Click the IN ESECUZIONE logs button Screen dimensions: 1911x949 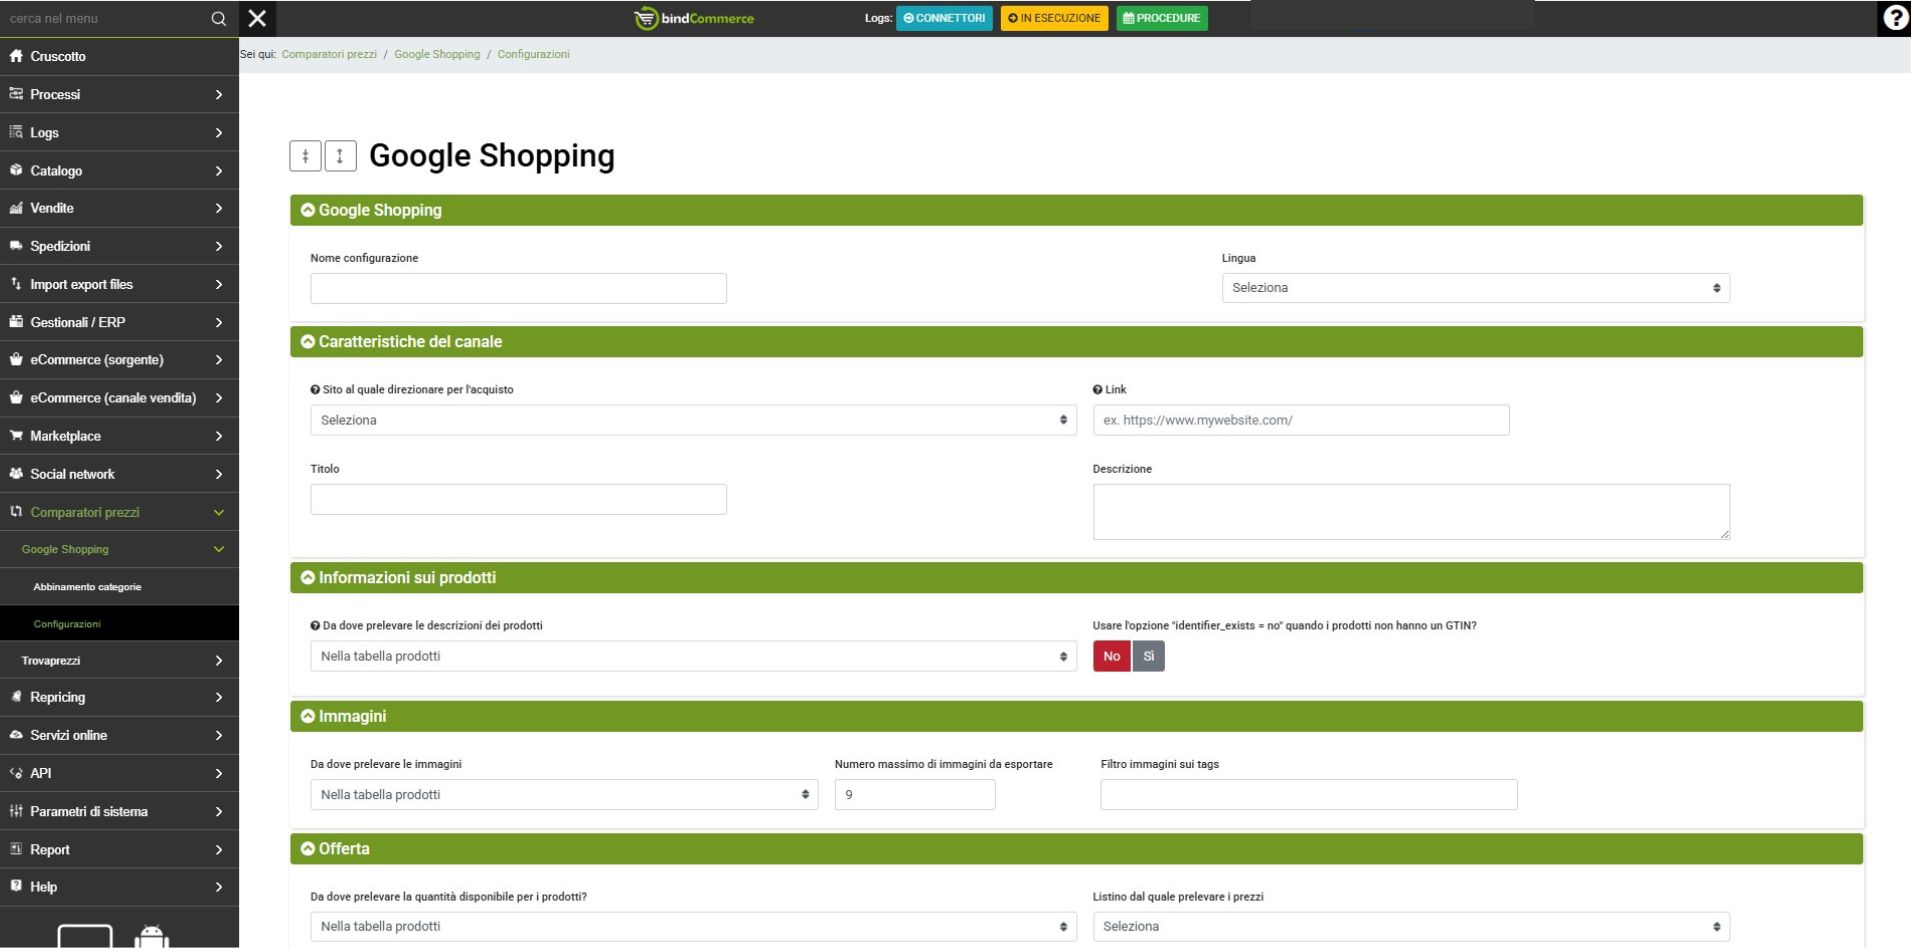(x=1054, y=18)
